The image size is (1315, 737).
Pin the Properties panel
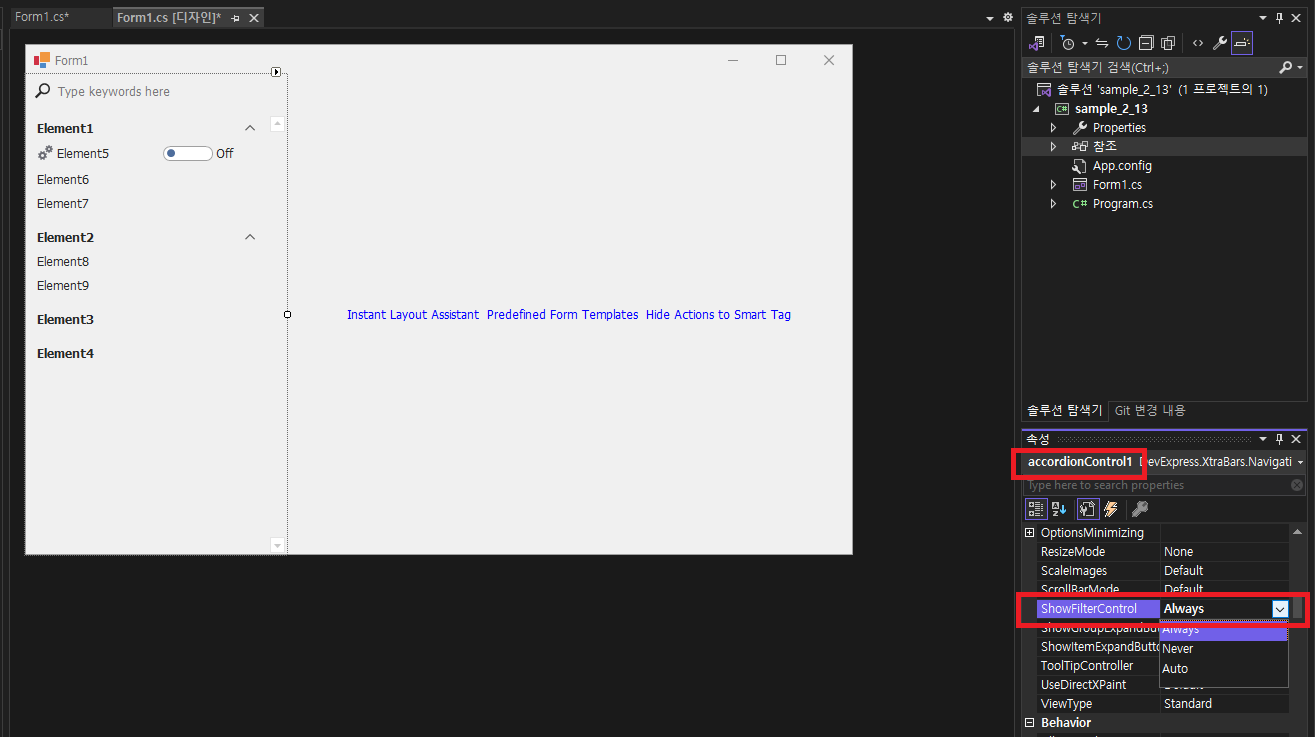(1279, 439)
